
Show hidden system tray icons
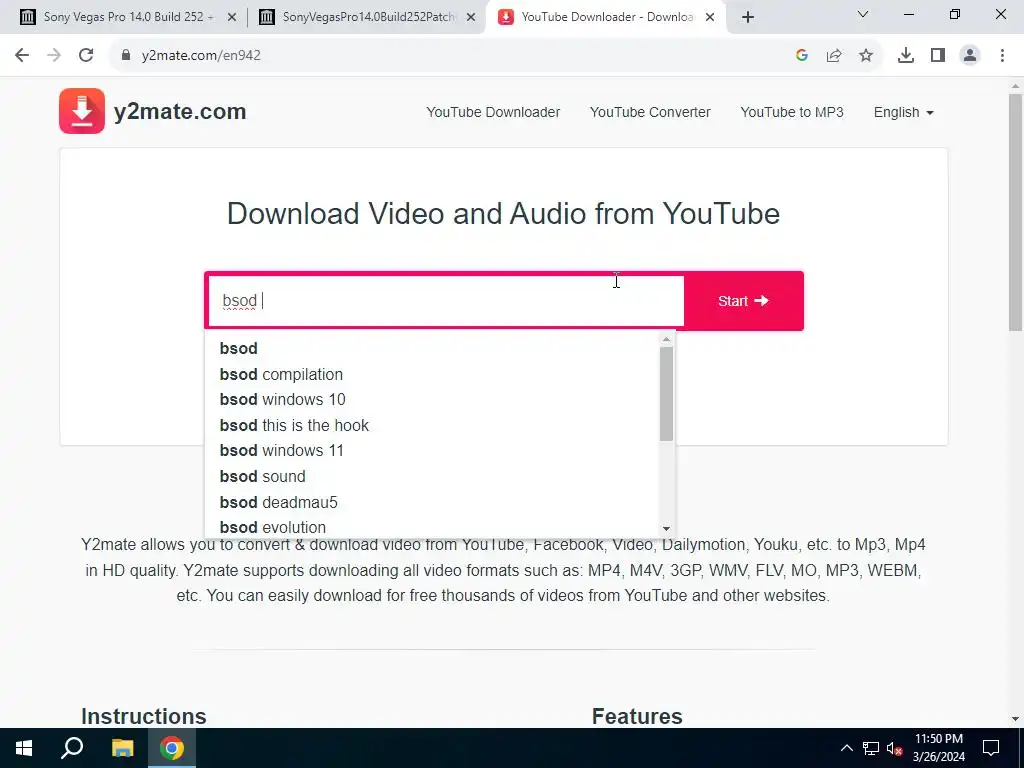[x=847, y=748]
